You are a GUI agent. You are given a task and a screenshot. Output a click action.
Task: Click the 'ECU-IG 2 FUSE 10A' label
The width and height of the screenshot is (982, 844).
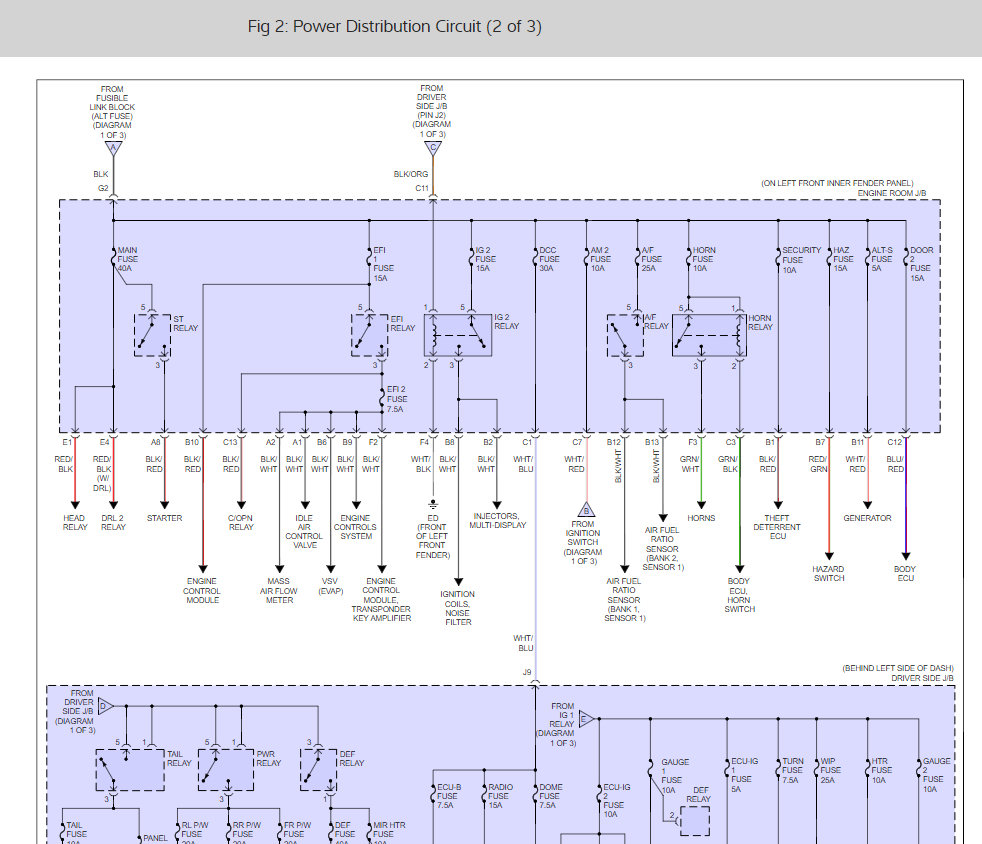tap(617, 801)
